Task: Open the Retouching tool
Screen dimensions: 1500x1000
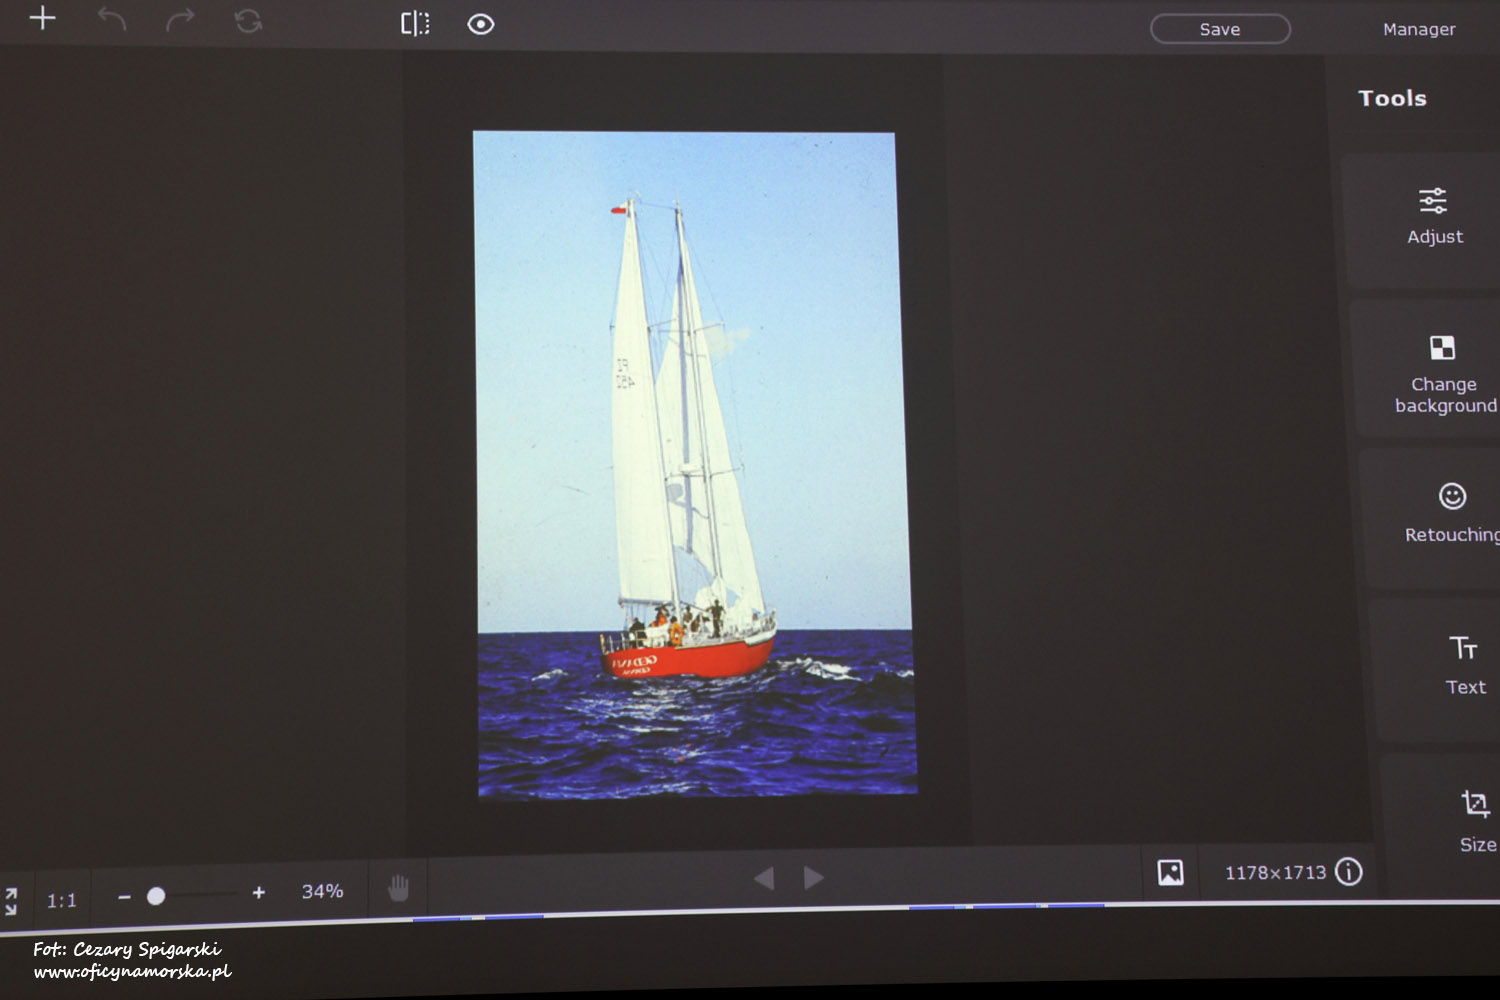Action: coord(1452,511)
